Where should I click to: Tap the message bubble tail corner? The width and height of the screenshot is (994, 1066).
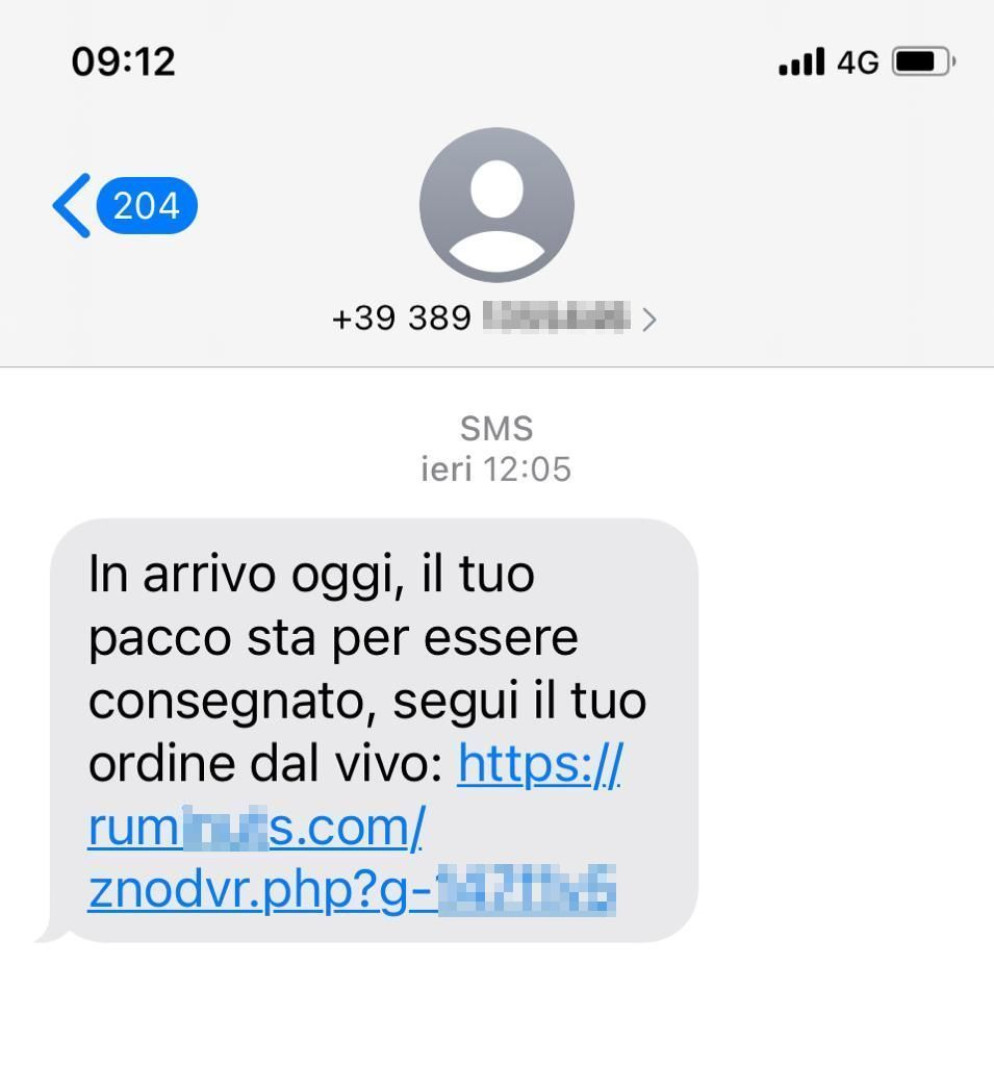tap(51, 931)
